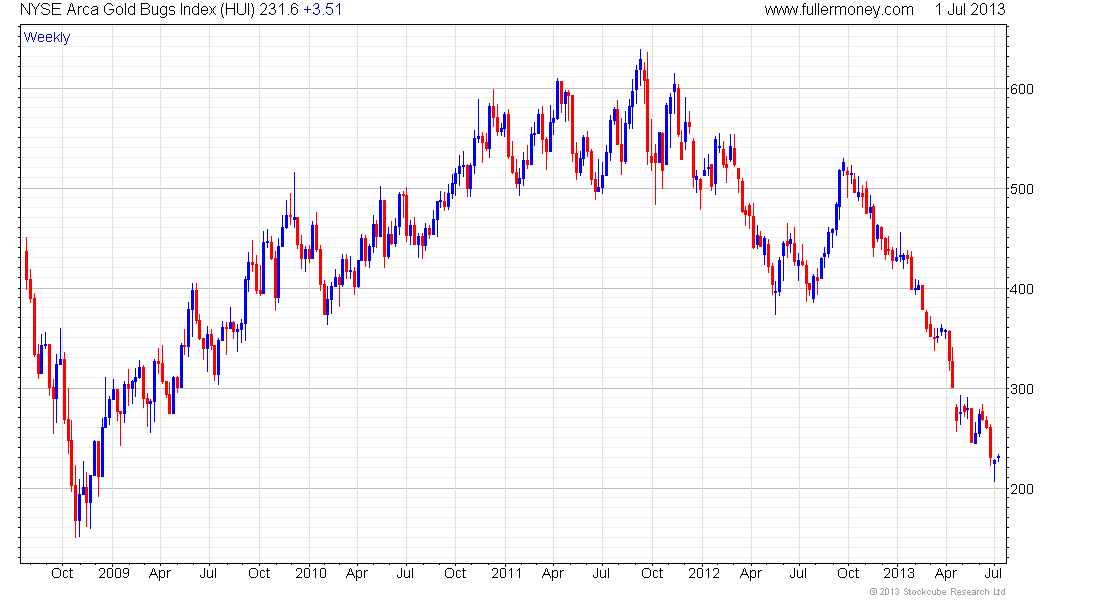Click the 200 price axis label
The width and height of the screenshot is (1100, 600).
tap(1021, 489)
